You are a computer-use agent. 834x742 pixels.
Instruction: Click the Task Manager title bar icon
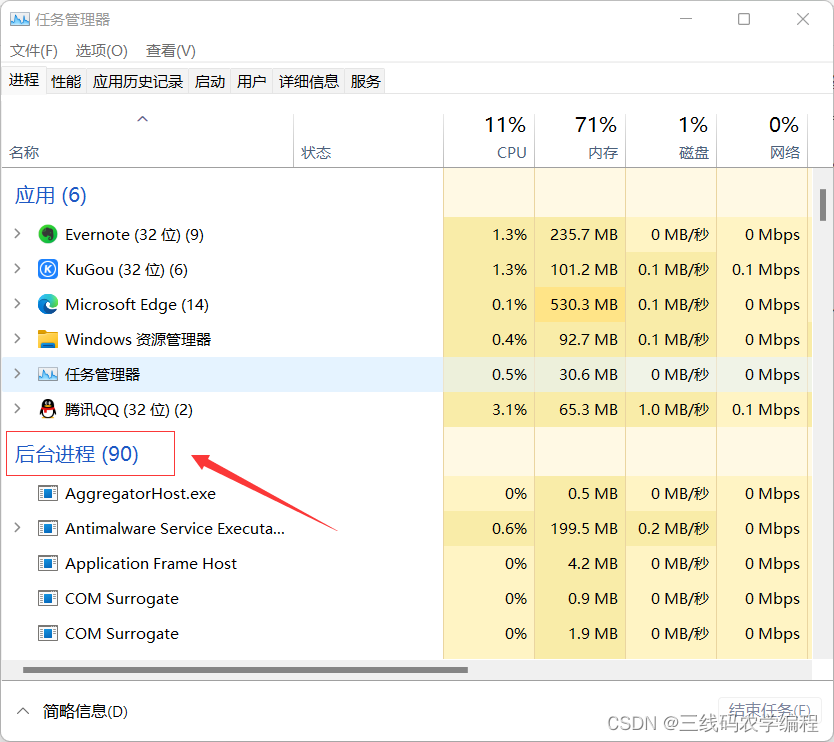click(x=20, y=20)
